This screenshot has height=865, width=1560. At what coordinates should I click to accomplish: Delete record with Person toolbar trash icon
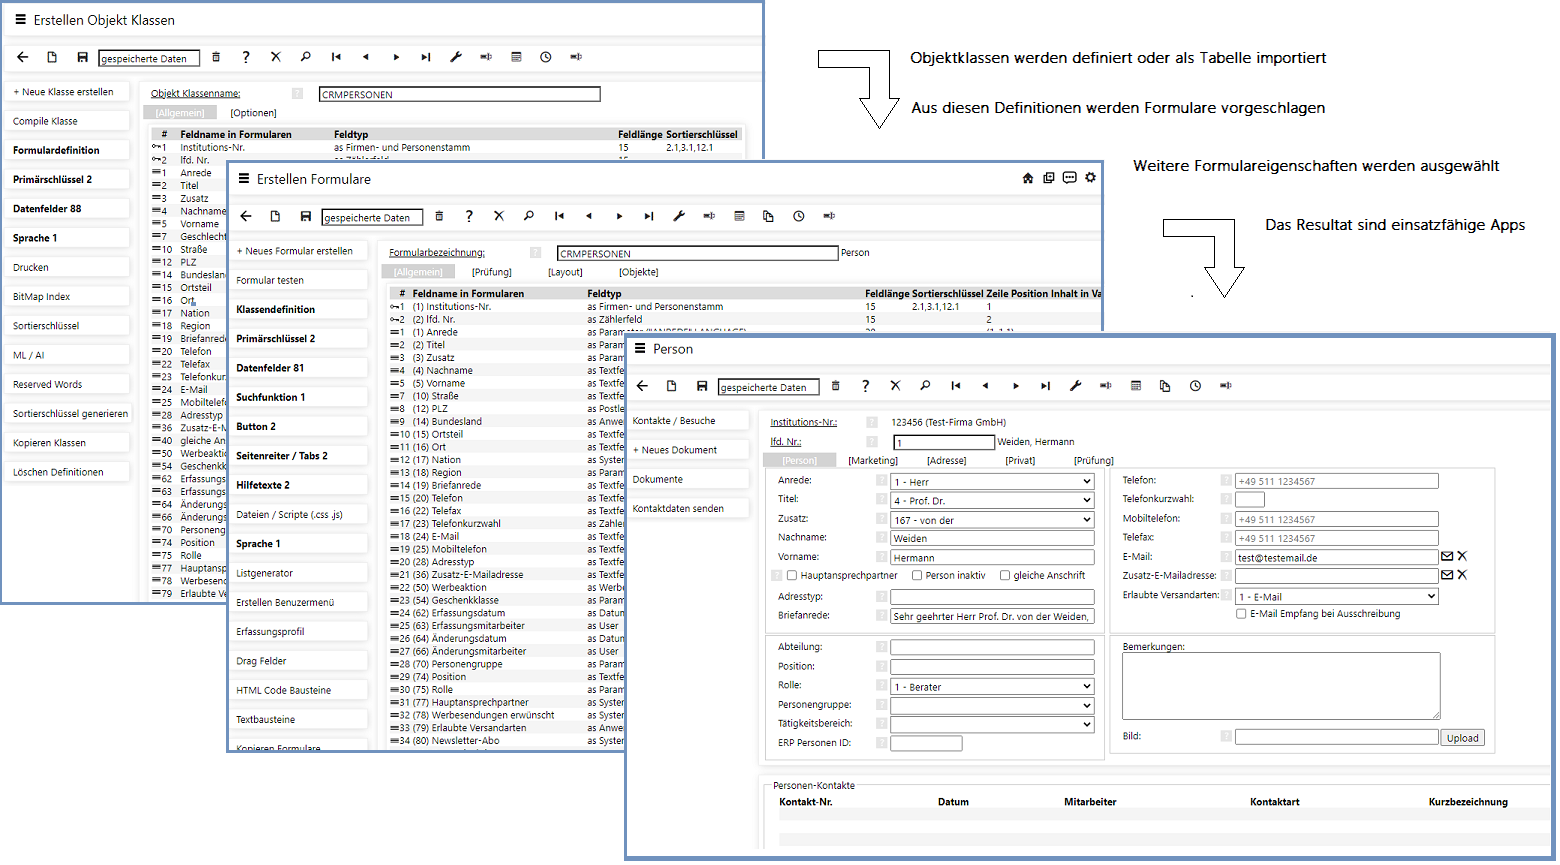pos(836,386)
